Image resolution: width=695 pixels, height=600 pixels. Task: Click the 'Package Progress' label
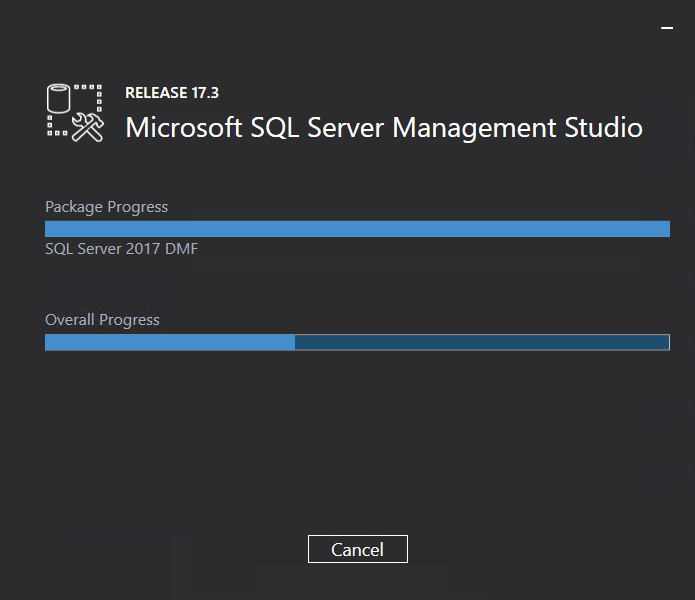coord(106,207)
